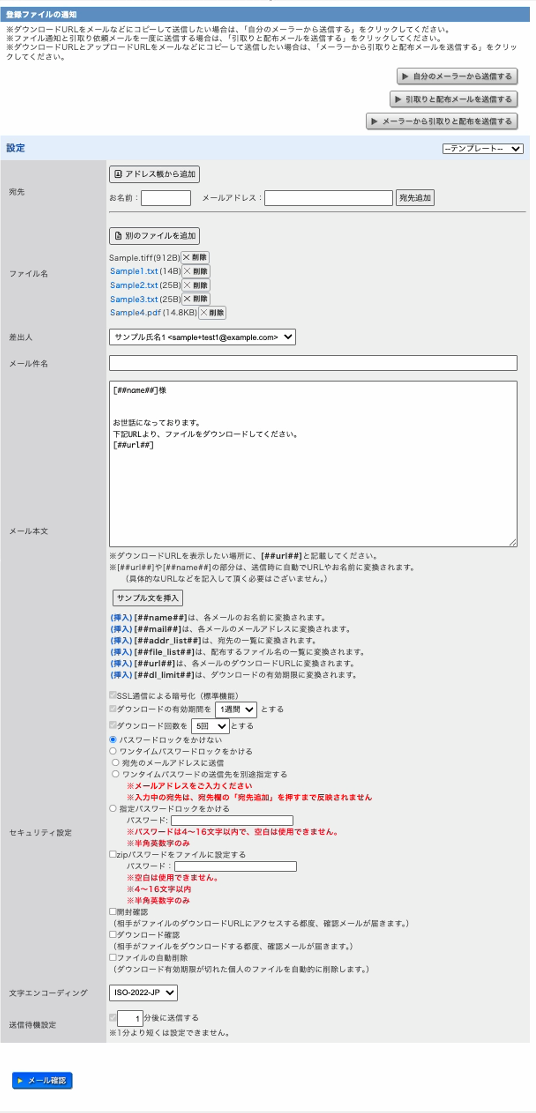Click the resize grip of メール本文 textarea
The height and width of the screenshot is (1113, 536).
(x=513, y=542)
